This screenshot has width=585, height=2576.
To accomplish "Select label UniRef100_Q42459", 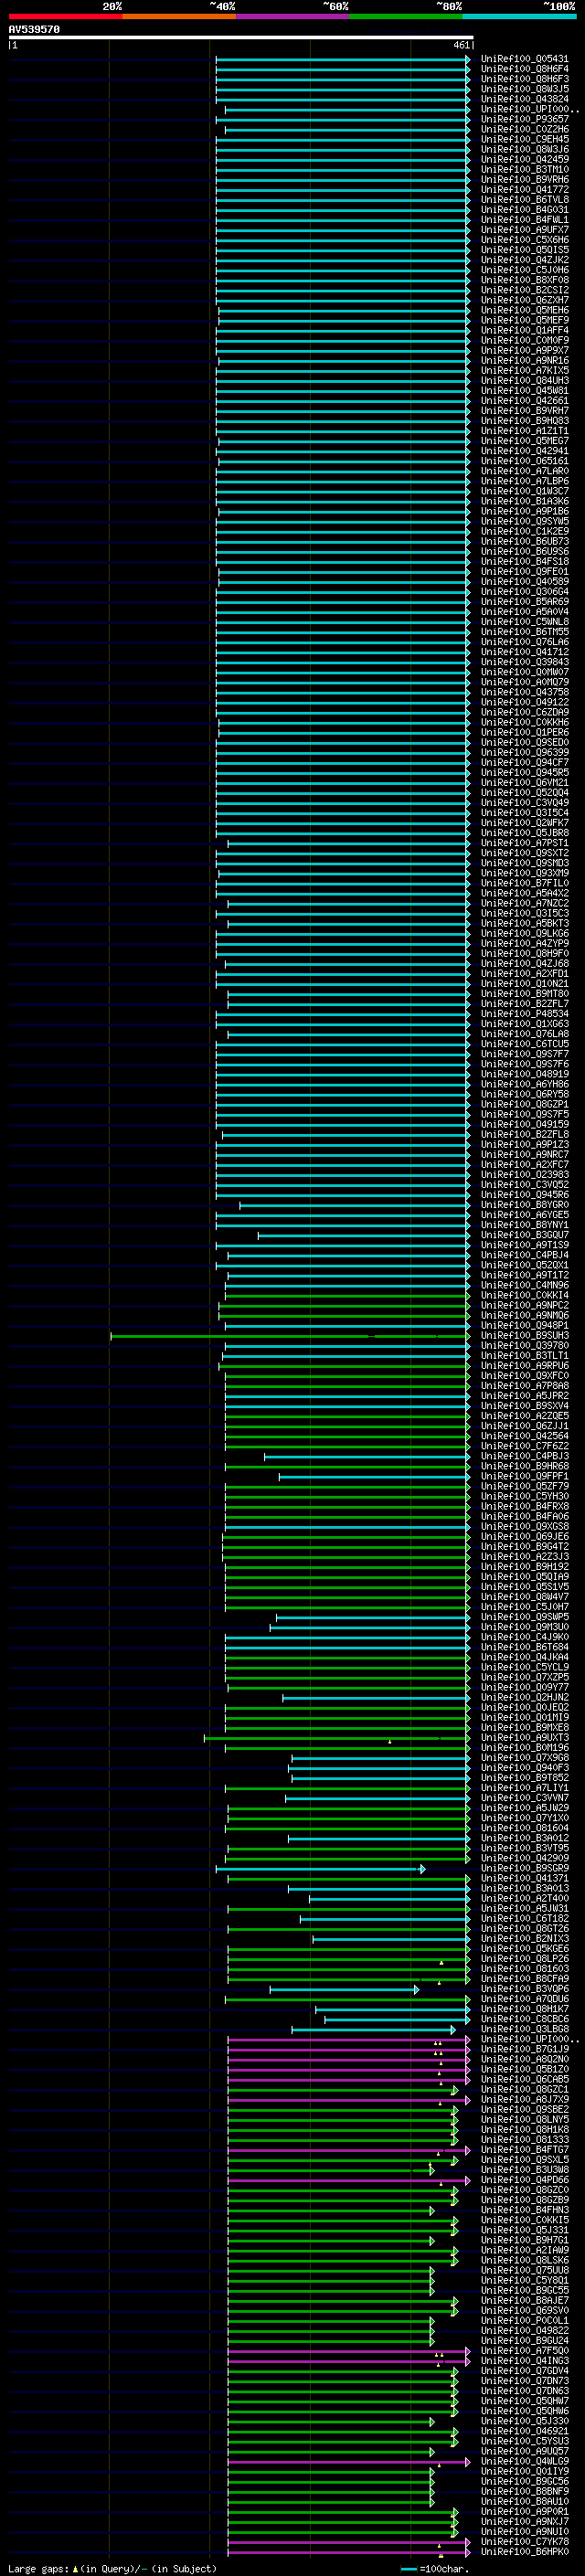I will (524, 159).
